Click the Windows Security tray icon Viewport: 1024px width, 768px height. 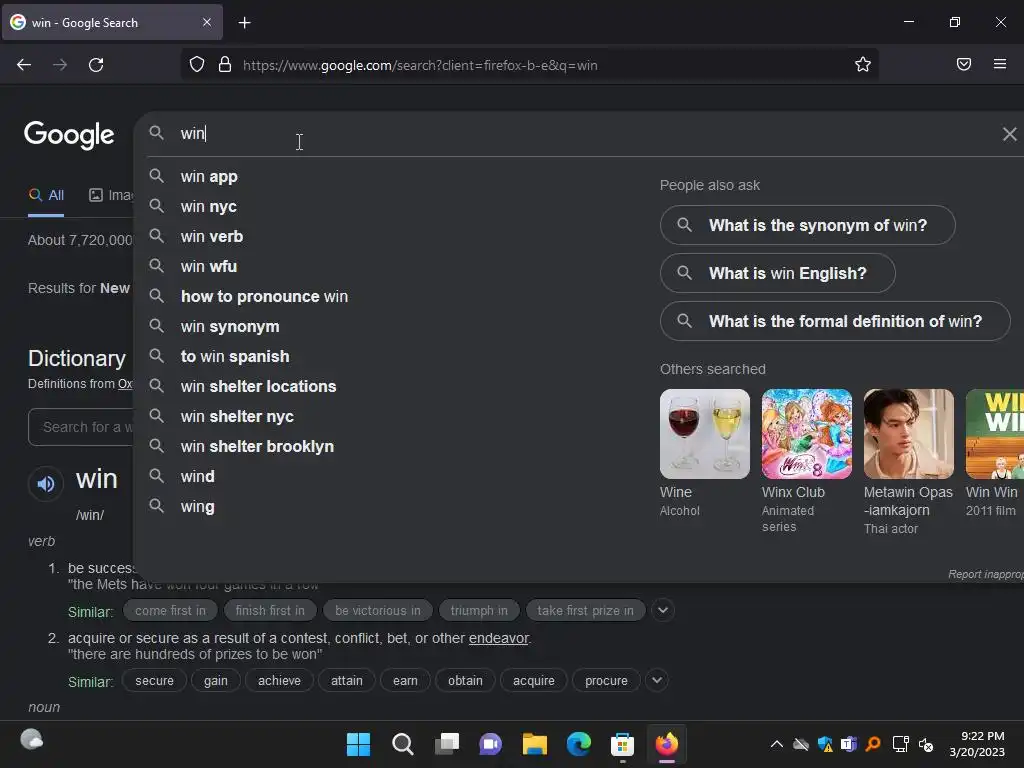pyautogui.click(x=825, y=744)
